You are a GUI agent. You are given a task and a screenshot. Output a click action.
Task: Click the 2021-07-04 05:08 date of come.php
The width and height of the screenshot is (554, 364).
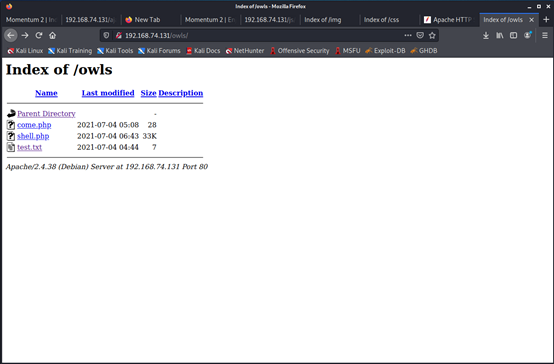point(108,125)
